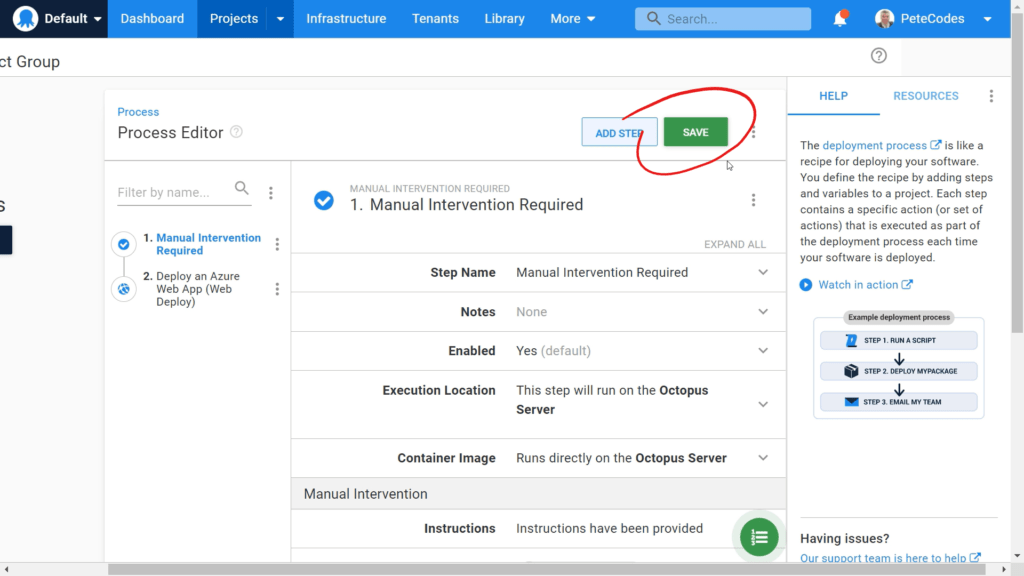Click the PeteCodes user avatar

884,18
